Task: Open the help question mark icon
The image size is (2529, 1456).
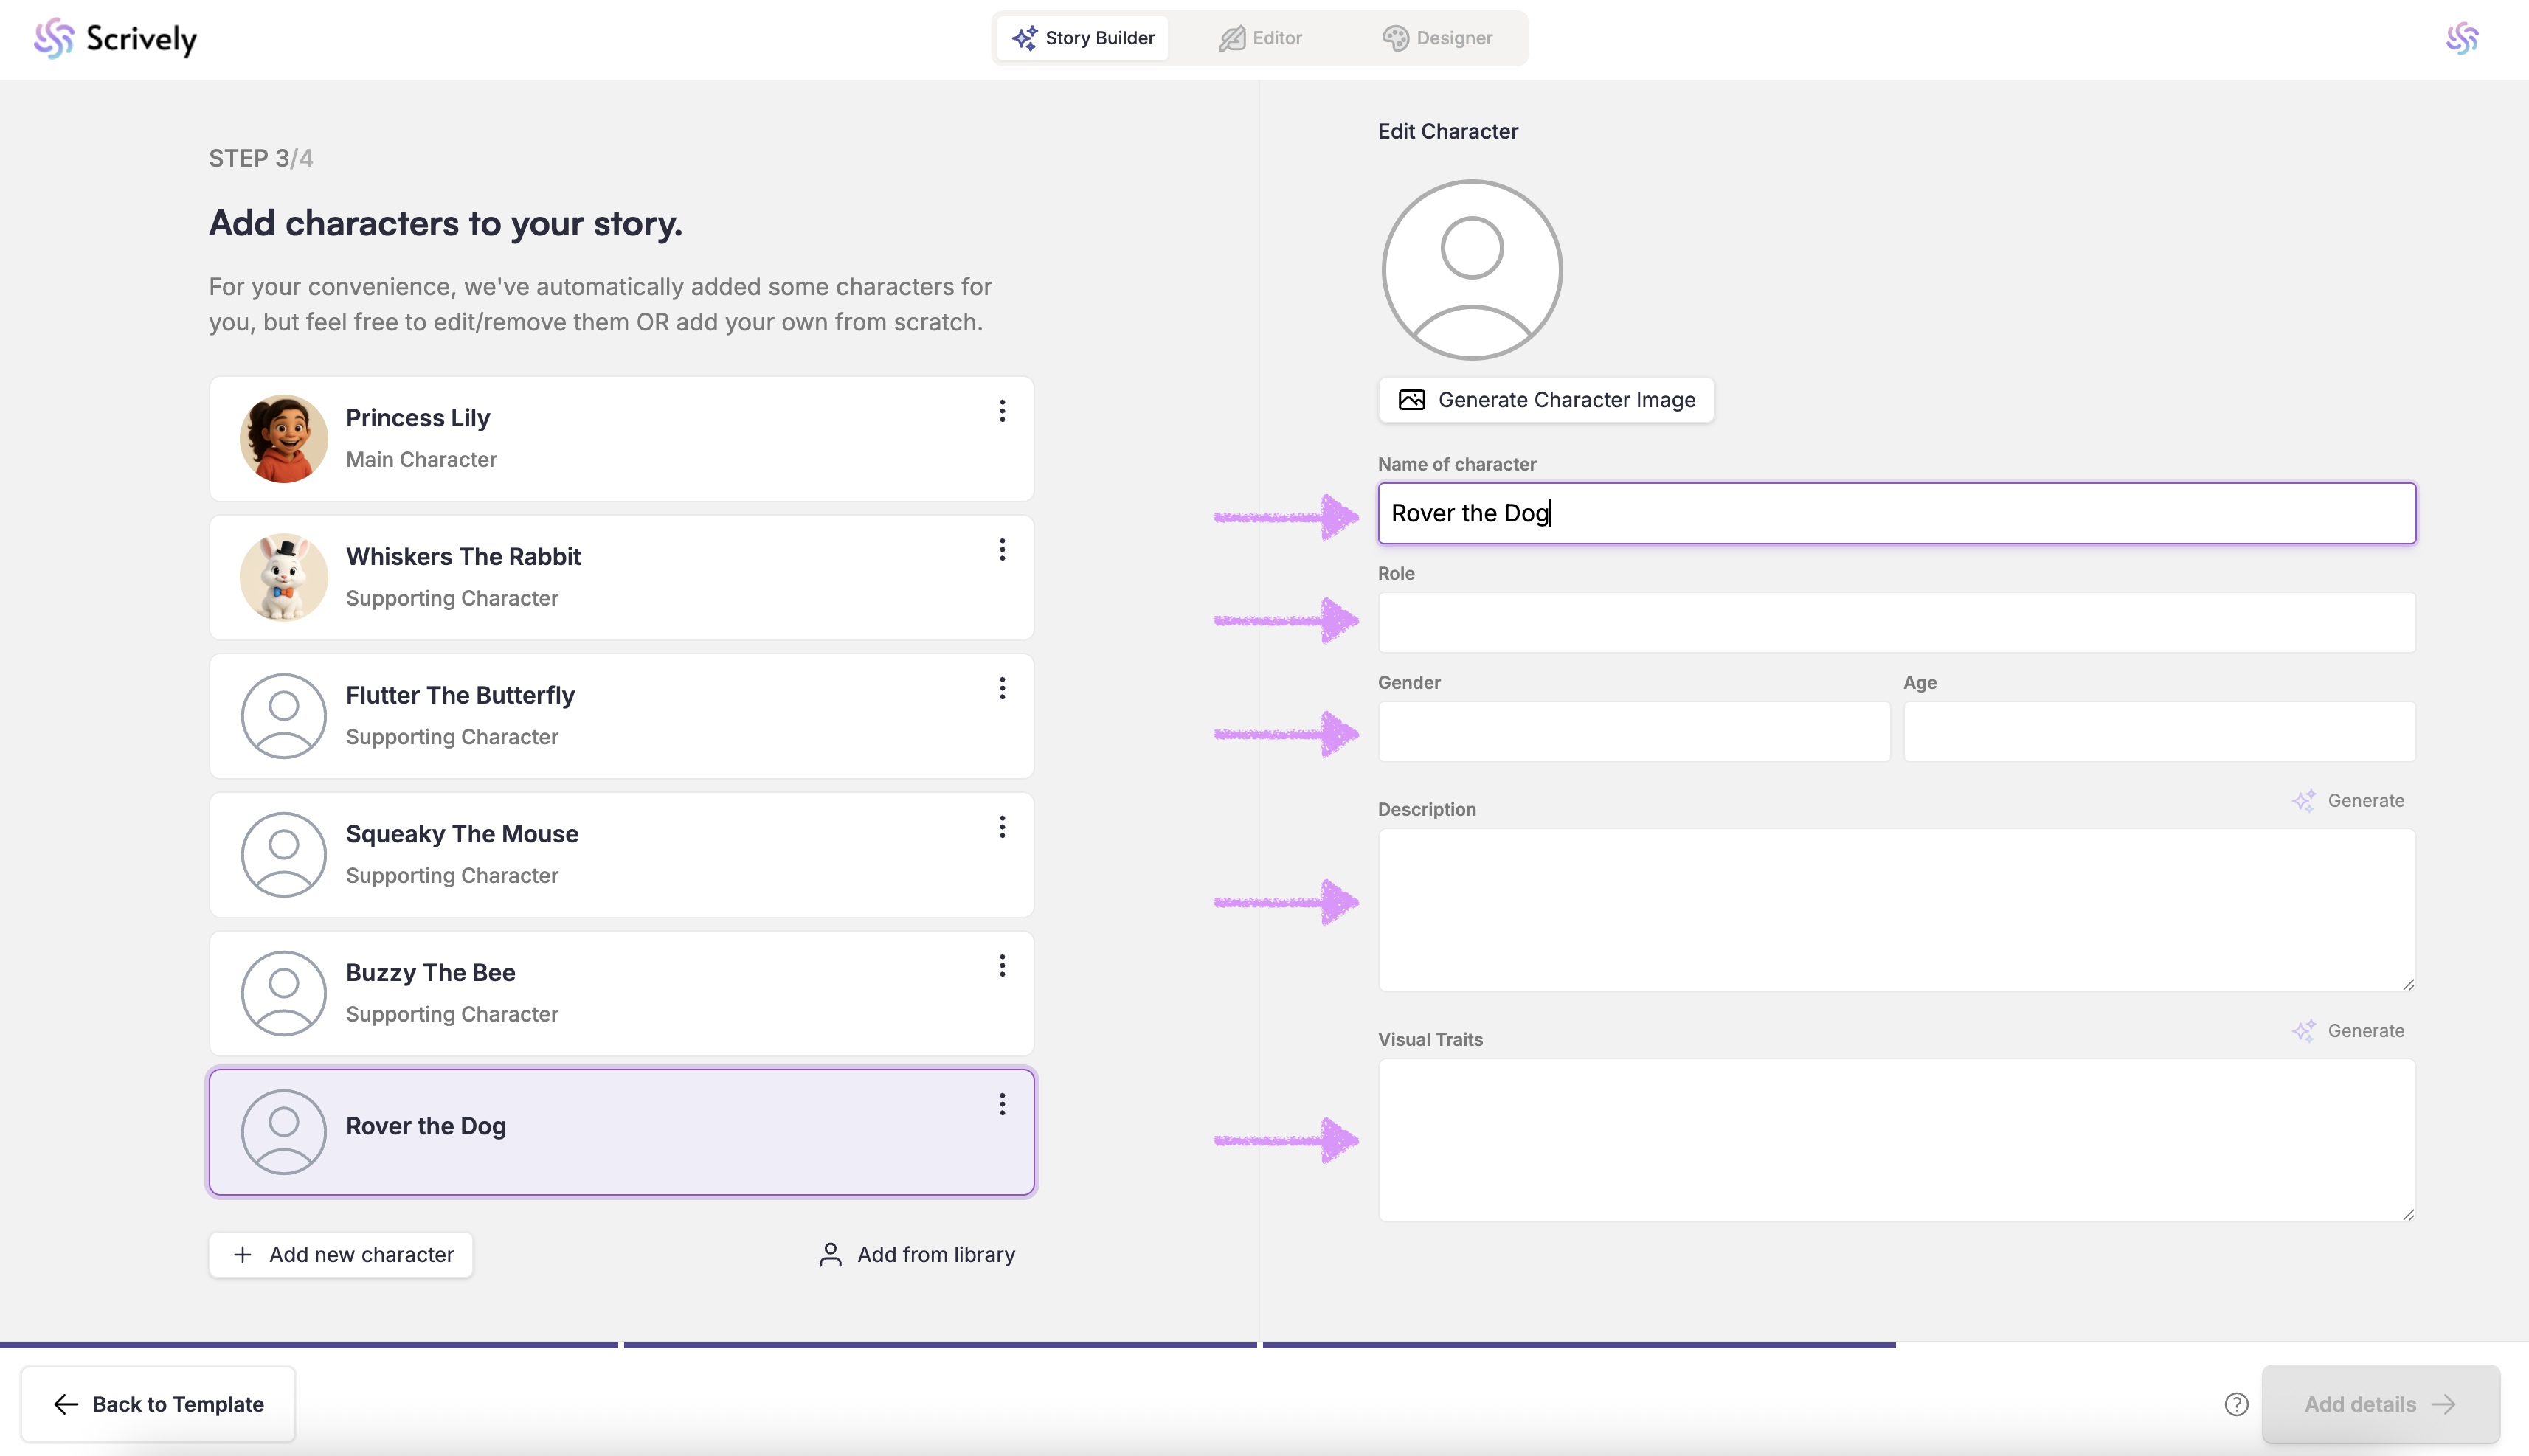Action: 2236,1404
